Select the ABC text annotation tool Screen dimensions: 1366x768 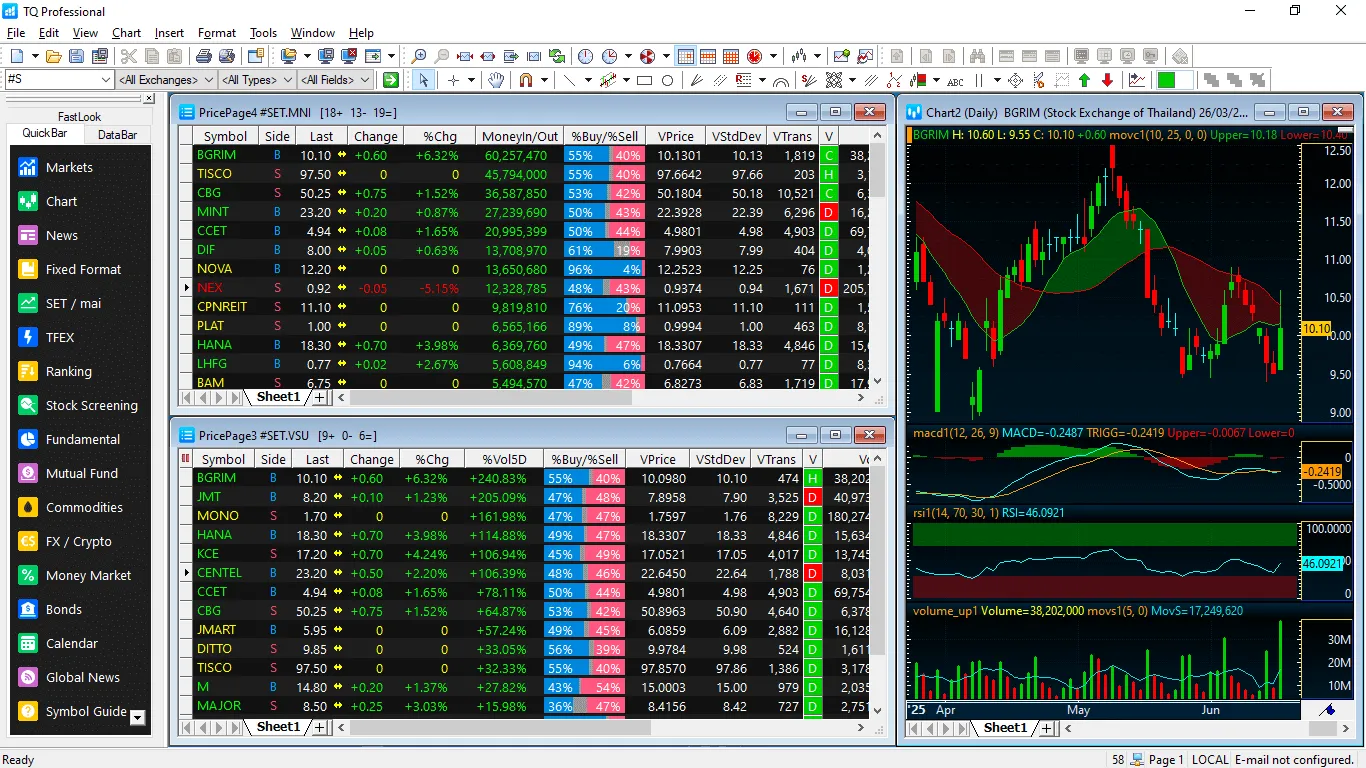coord(955,80)
